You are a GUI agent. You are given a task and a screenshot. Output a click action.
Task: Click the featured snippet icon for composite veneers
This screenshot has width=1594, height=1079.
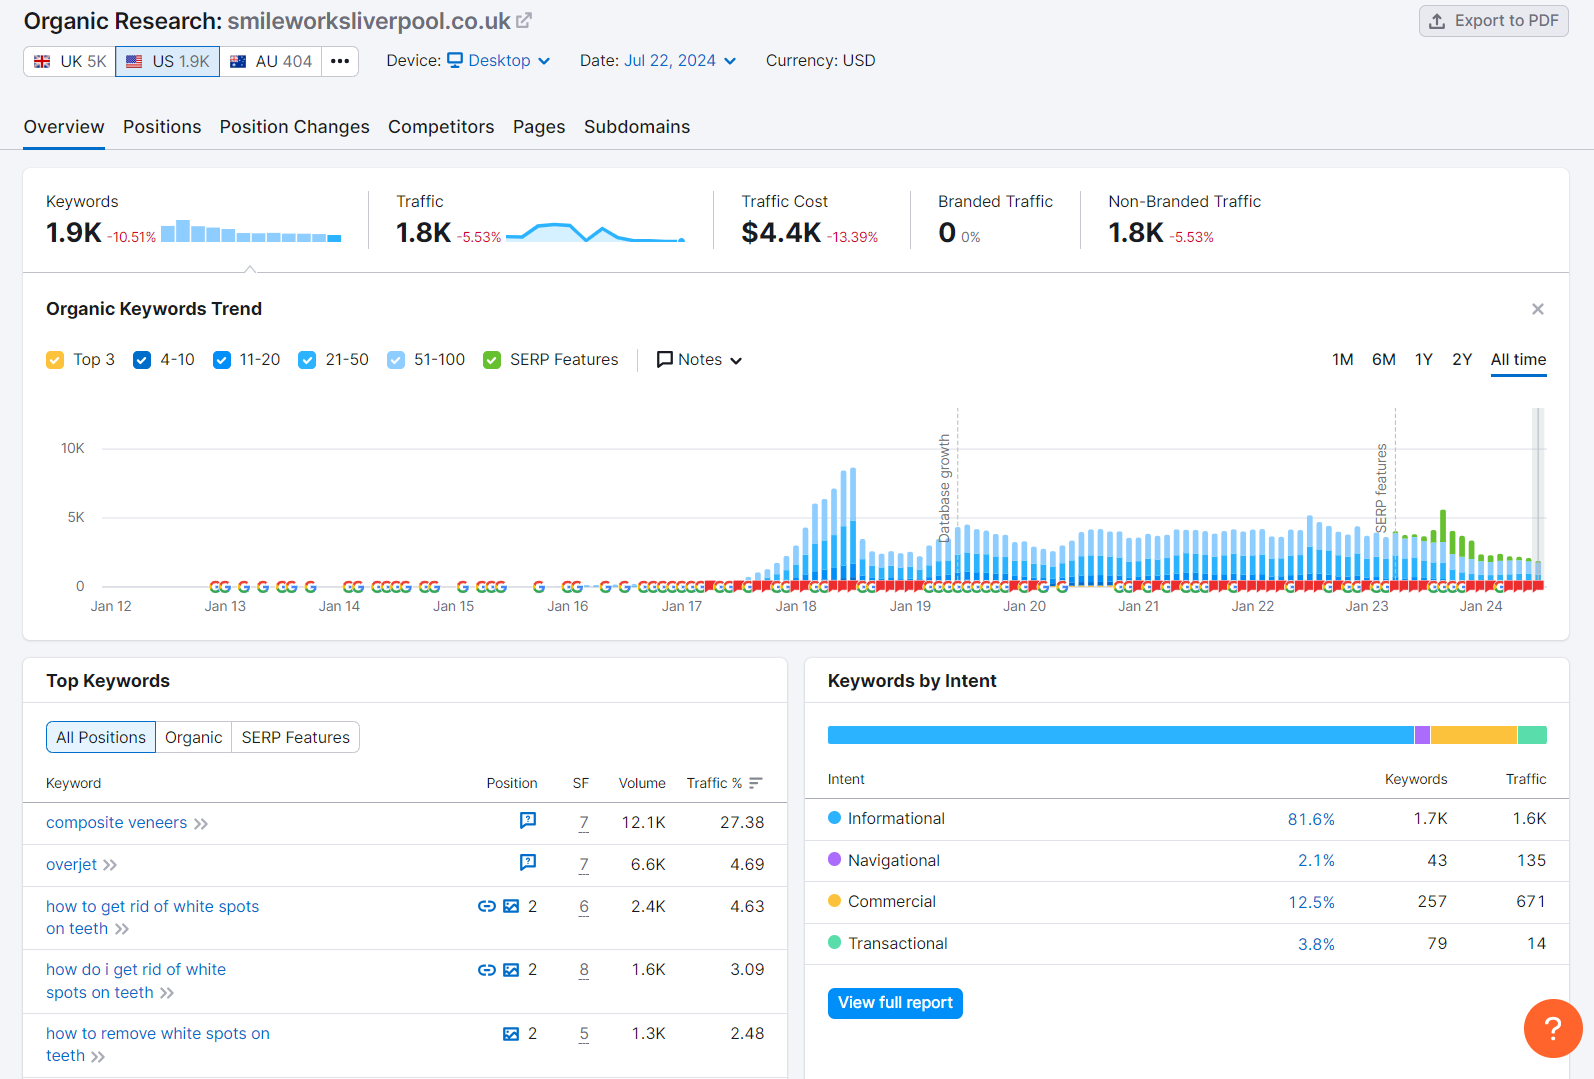coord(528,821)
